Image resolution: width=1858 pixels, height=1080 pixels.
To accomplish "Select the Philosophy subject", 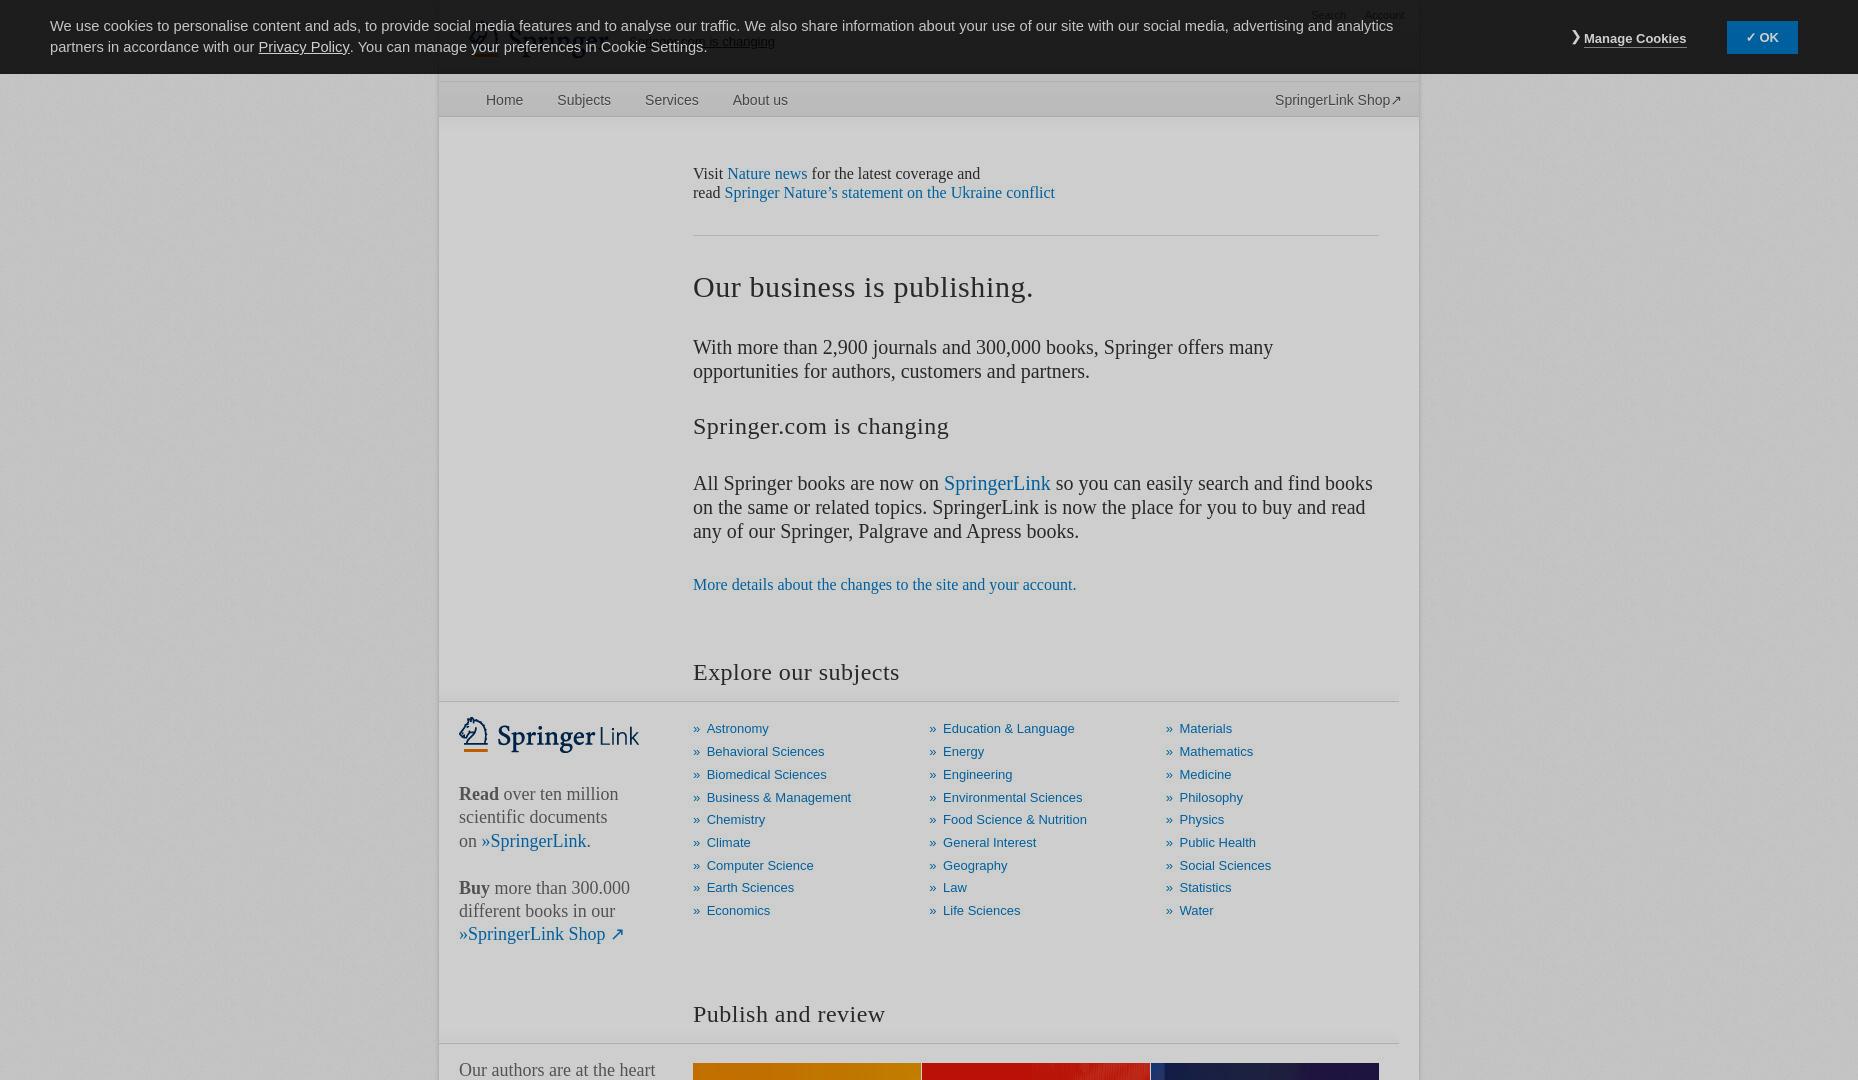I will [1210, 798].
